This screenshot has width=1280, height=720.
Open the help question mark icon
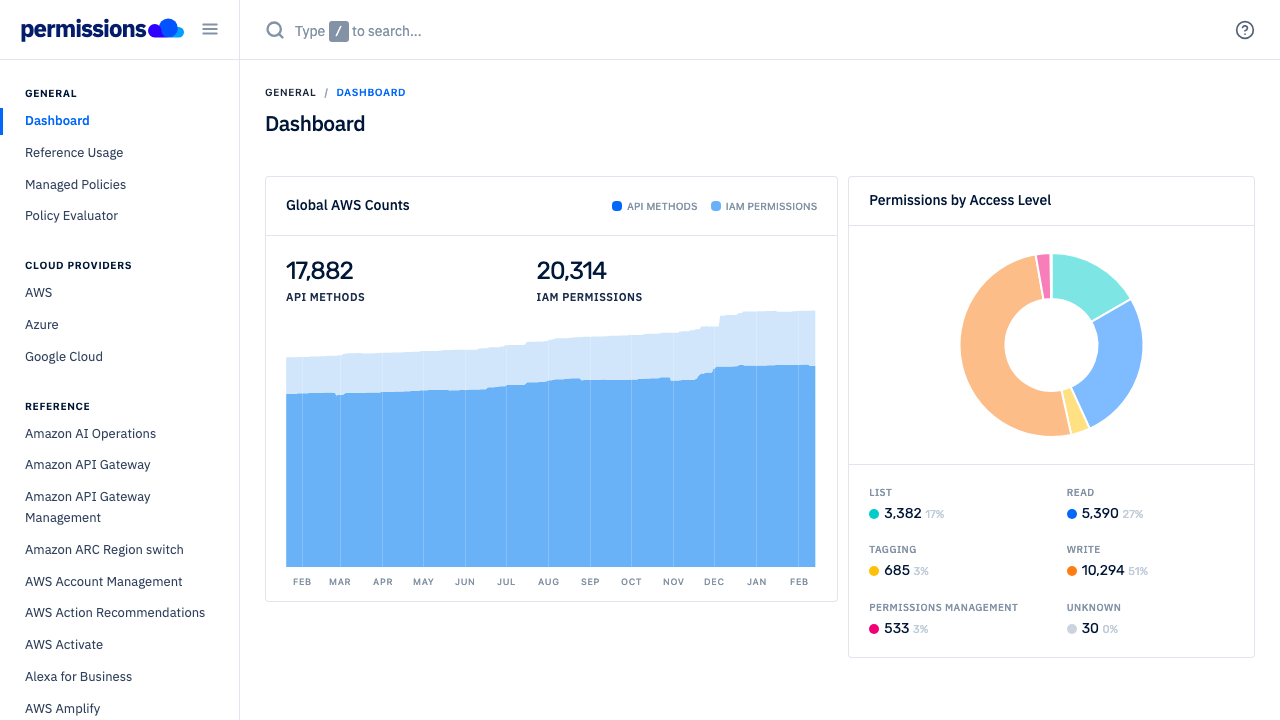click(x=1245, y=30)
